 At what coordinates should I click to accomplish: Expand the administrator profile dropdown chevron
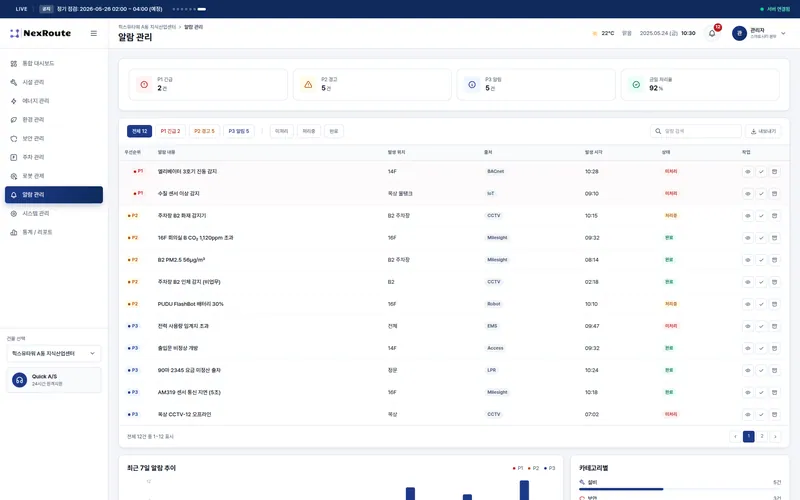[784, 33]
